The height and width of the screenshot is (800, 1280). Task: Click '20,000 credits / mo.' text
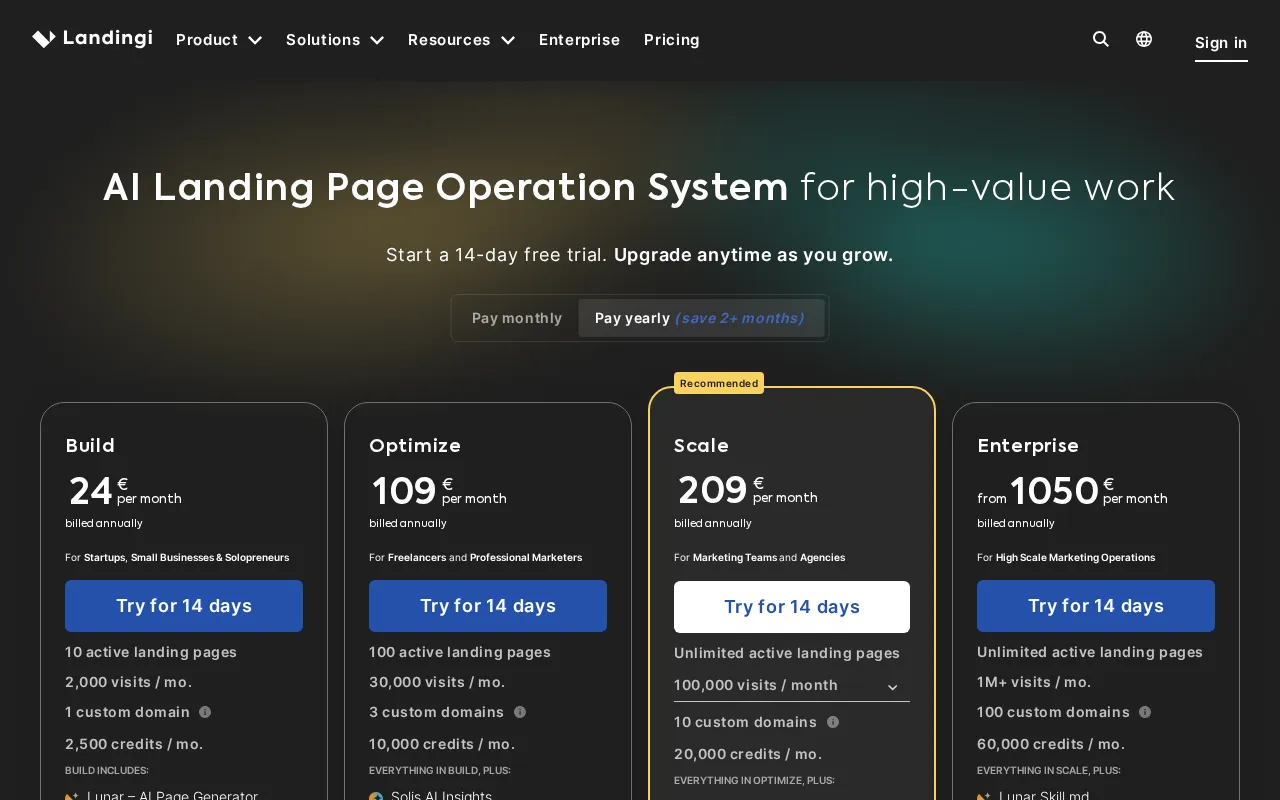coord(748,754)
